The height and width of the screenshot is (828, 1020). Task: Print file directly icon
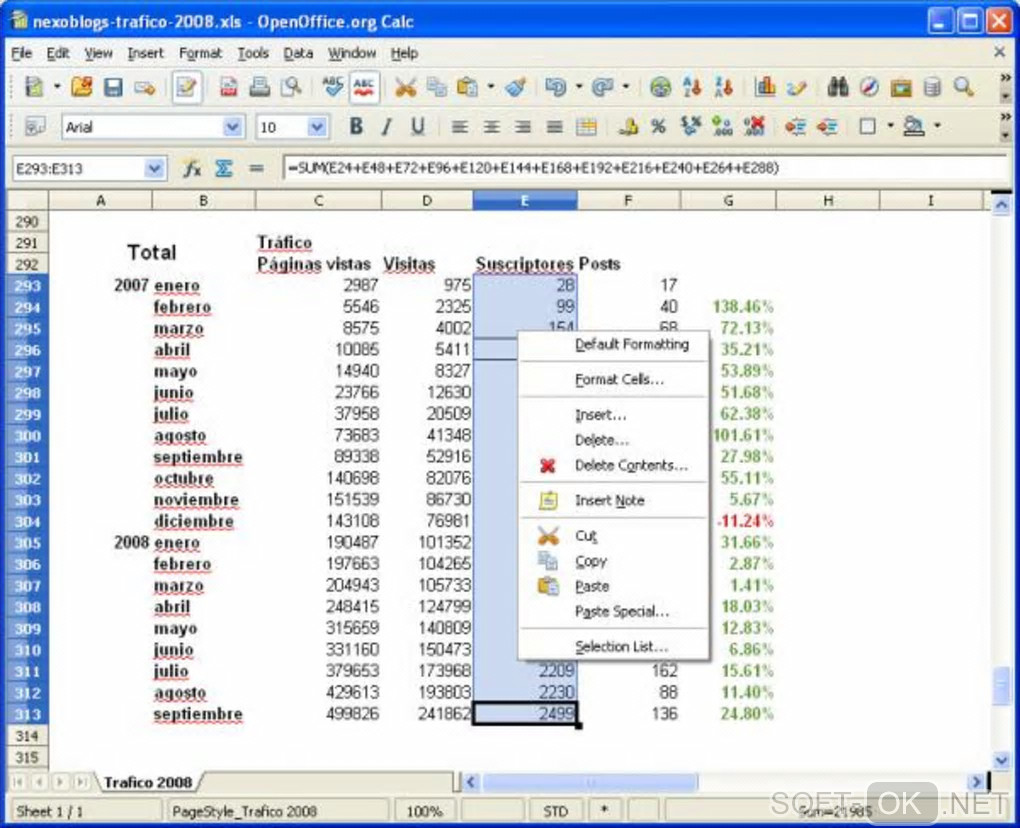tap(260, 87)
